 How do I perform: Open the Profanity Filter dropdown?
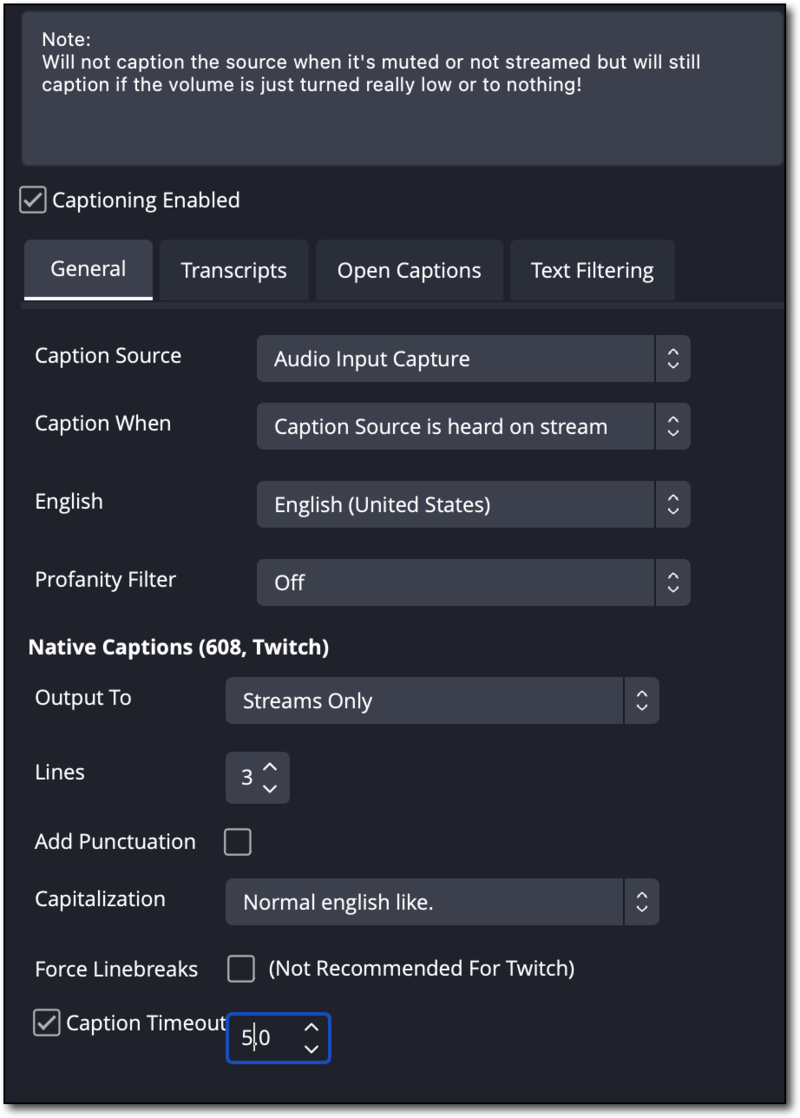473,582
